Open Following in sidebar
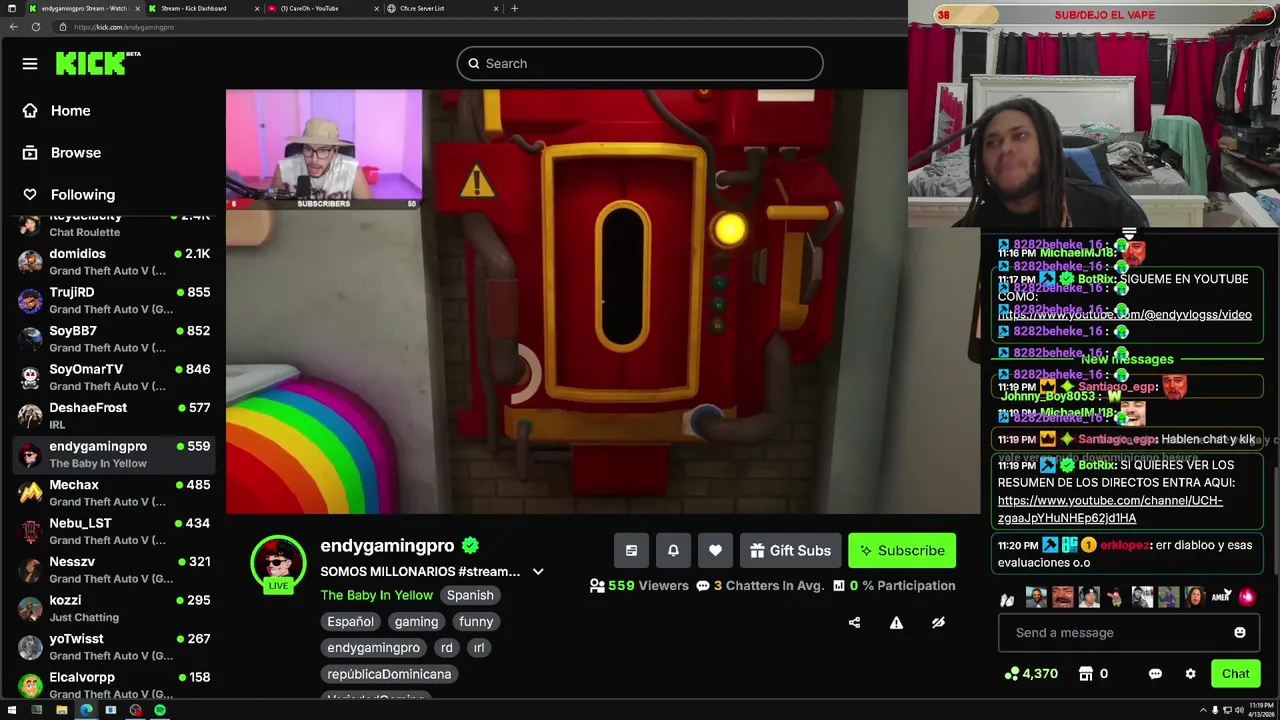This screenshot has width=1280, height=720. [x=70, y=195]
